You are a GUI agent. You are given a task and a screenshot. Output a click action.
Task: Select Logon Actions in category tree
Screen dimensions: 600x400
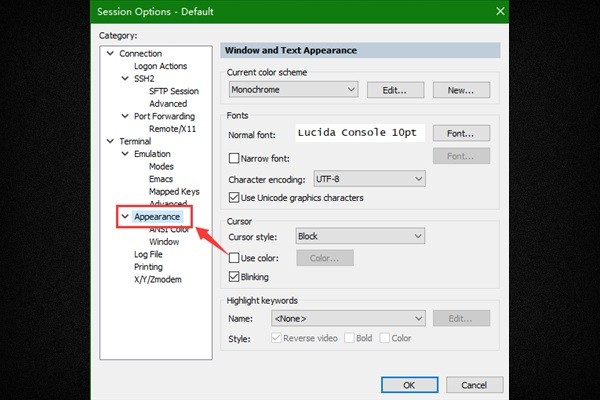[x=160, y=66]
